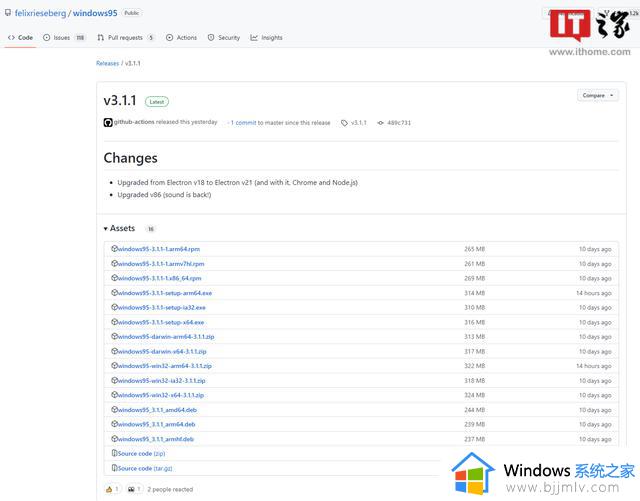Switch to the Issues tab

click(64, 38)
